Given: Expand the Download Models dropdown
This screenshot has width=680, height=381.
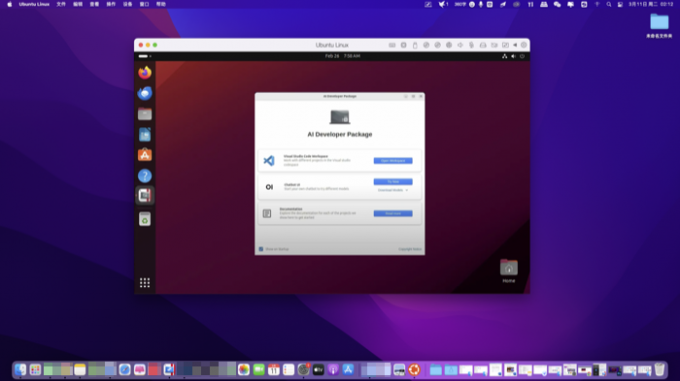Looking at the screenshot, I should coord(393,190).
